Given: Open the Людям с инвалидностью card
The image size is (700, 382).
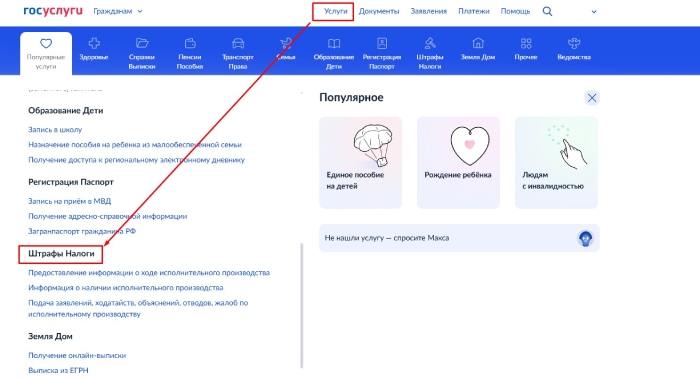Looking at the screenshot, I should (x=556, y=162).
